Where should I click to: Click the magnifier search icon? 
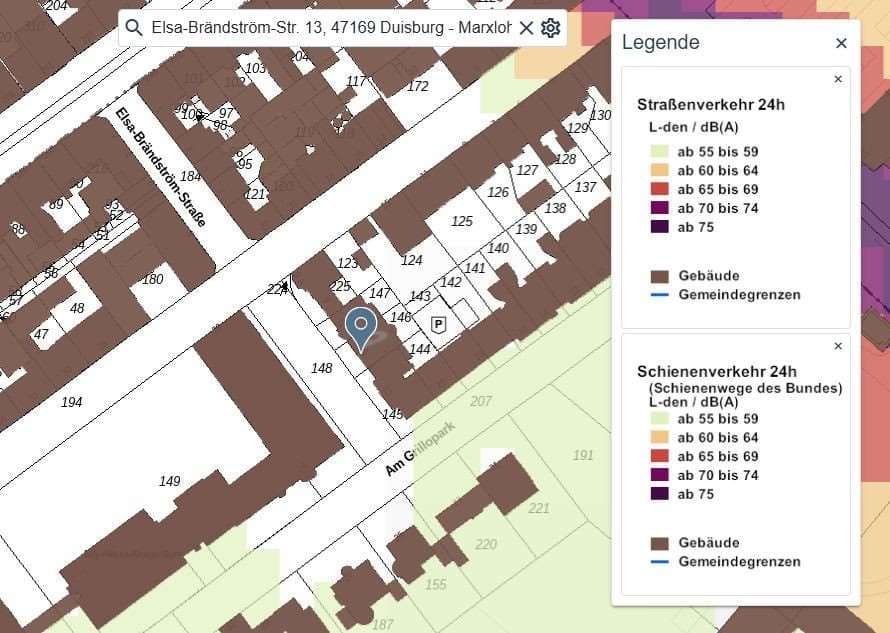135,28
